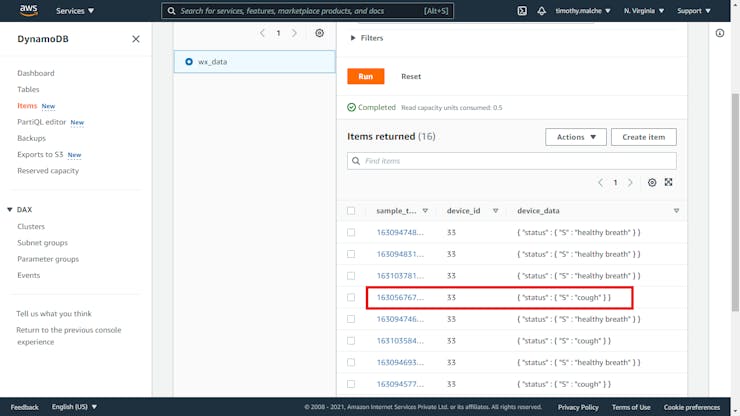740x416 pixels.
Task: Open the Services dropdown menu
Action: tap(75, 11)
